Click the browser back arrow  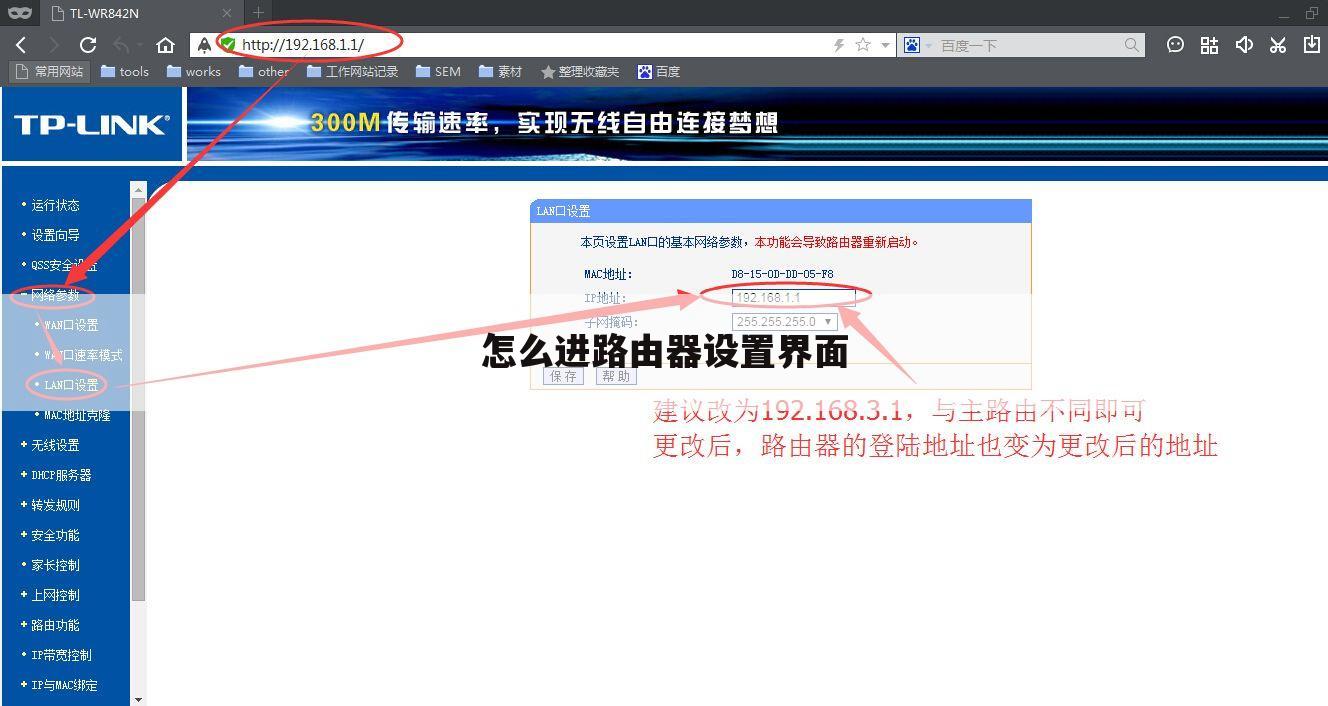21,45
